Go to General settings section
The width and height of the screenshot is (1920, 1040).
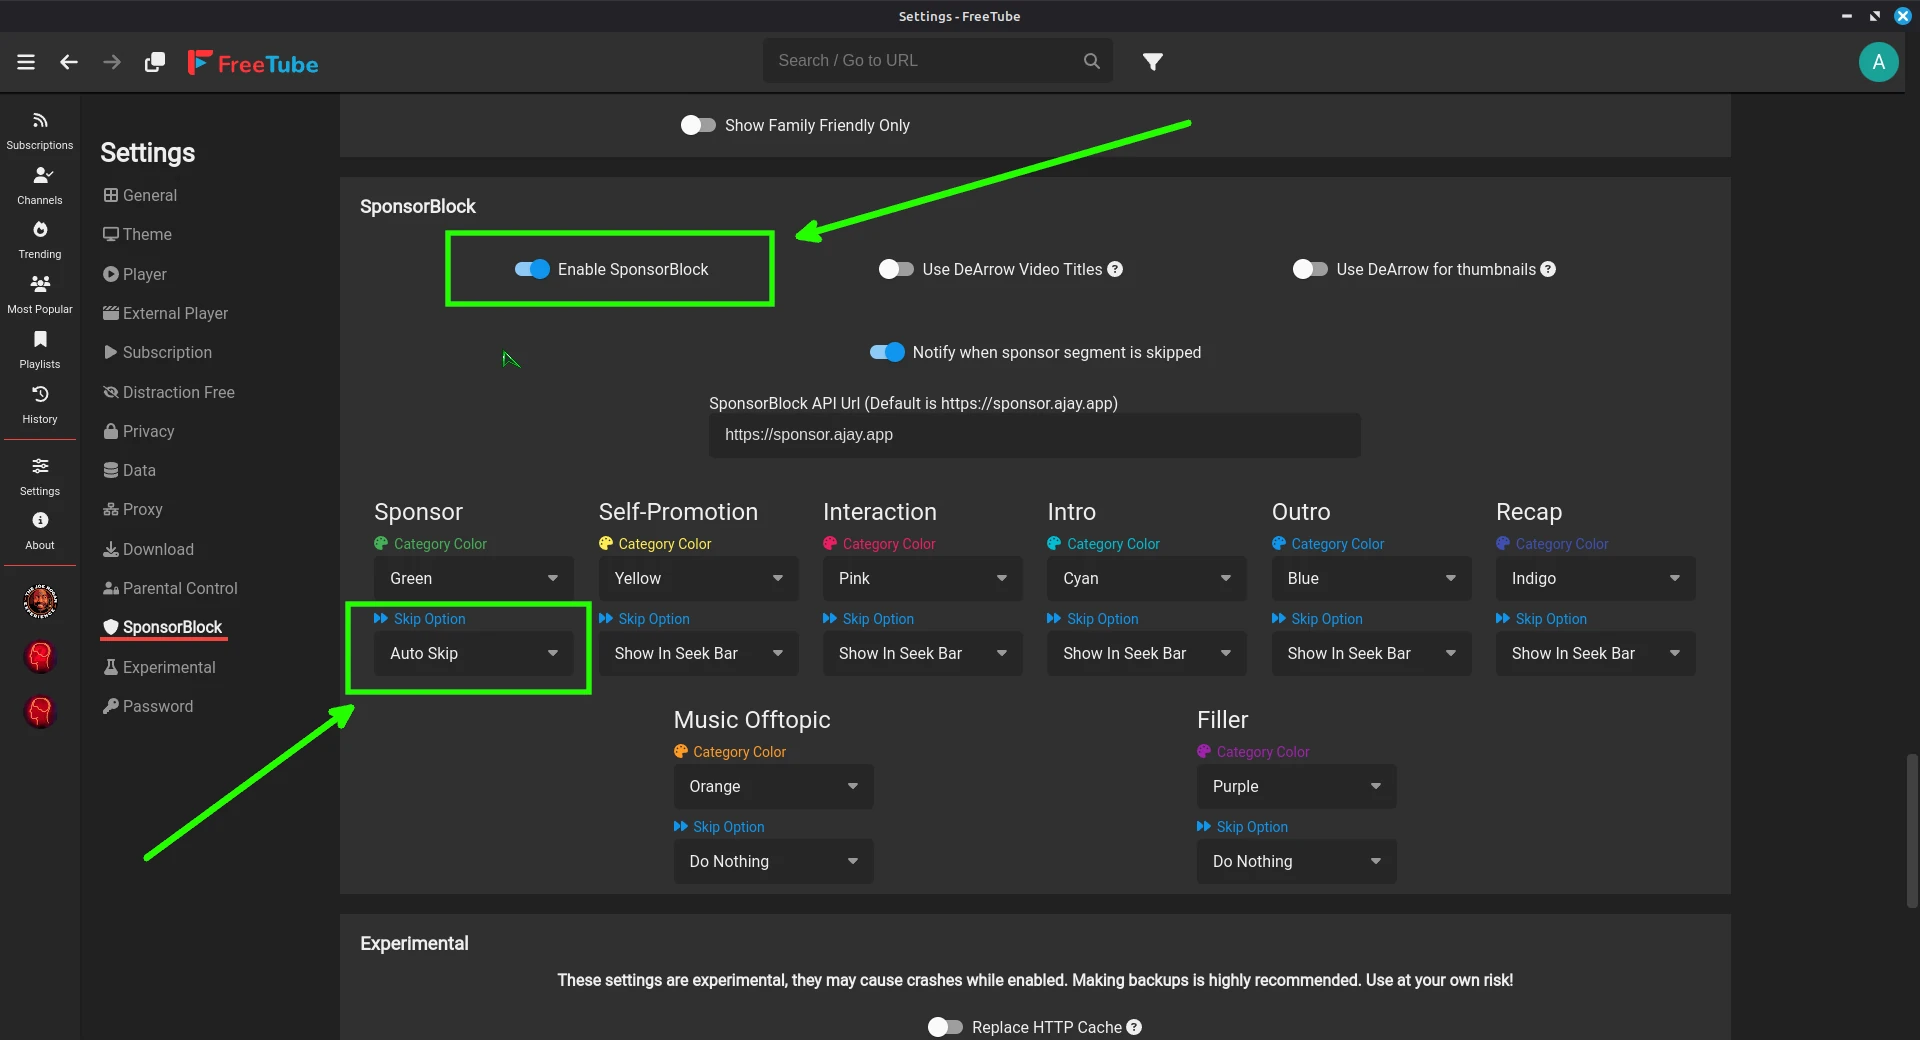[x=140, y=195]
